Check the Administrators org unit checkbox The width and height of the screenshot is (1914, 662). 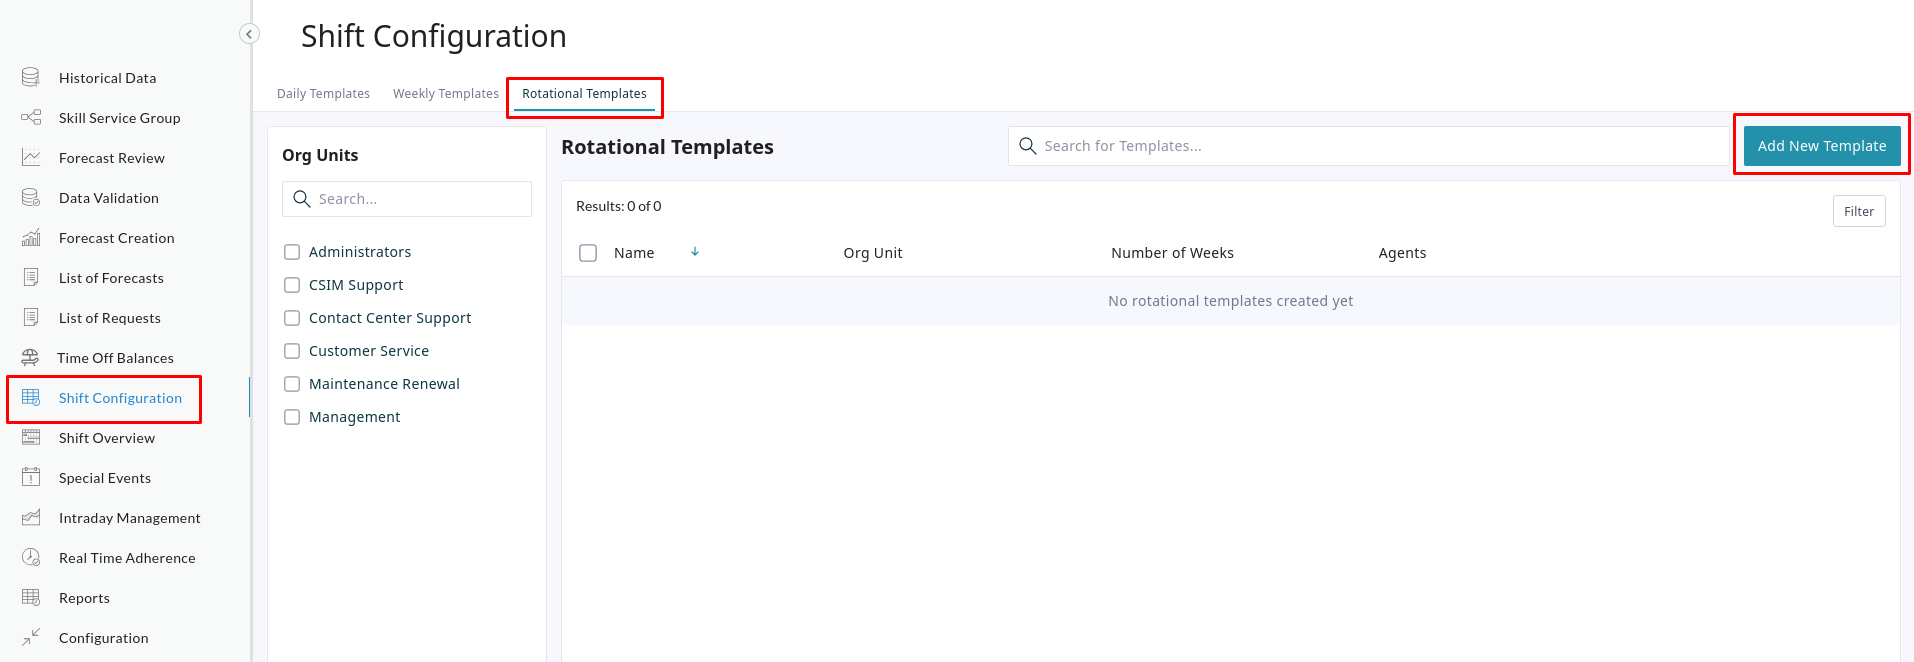(x=292, y=252)
